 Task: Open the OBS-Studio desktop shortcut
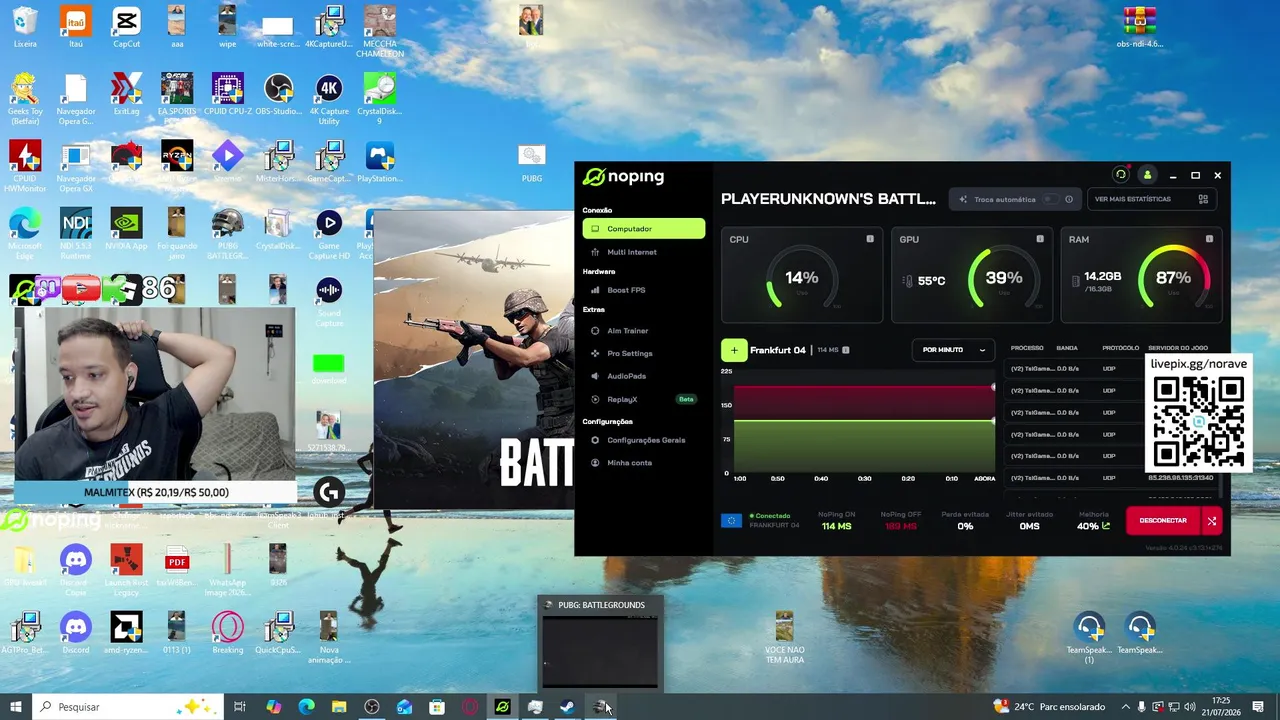[x=278, y=95]
